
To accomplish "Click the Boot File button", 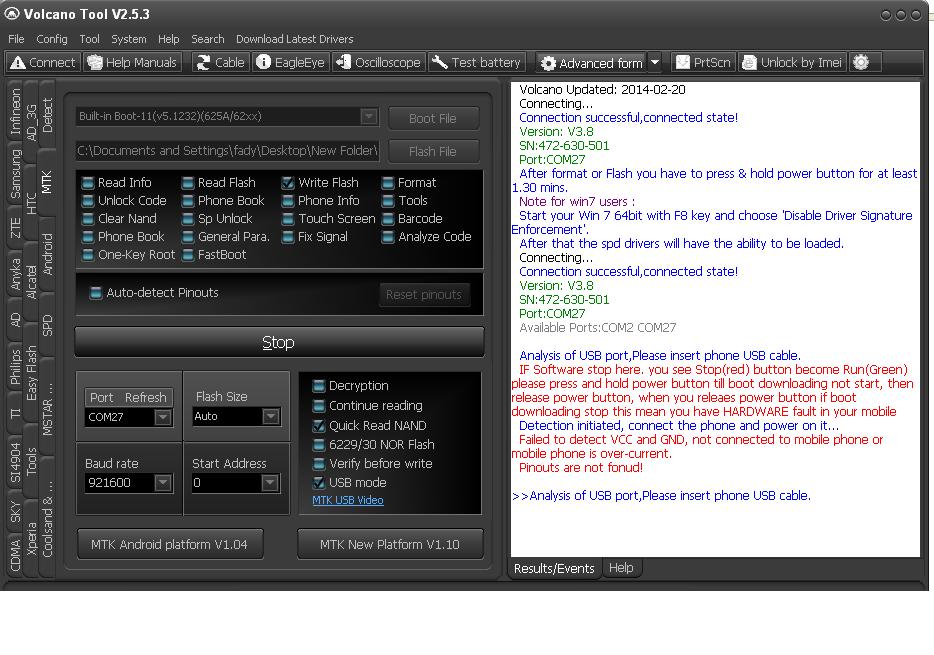I will [x=433, y=118].
